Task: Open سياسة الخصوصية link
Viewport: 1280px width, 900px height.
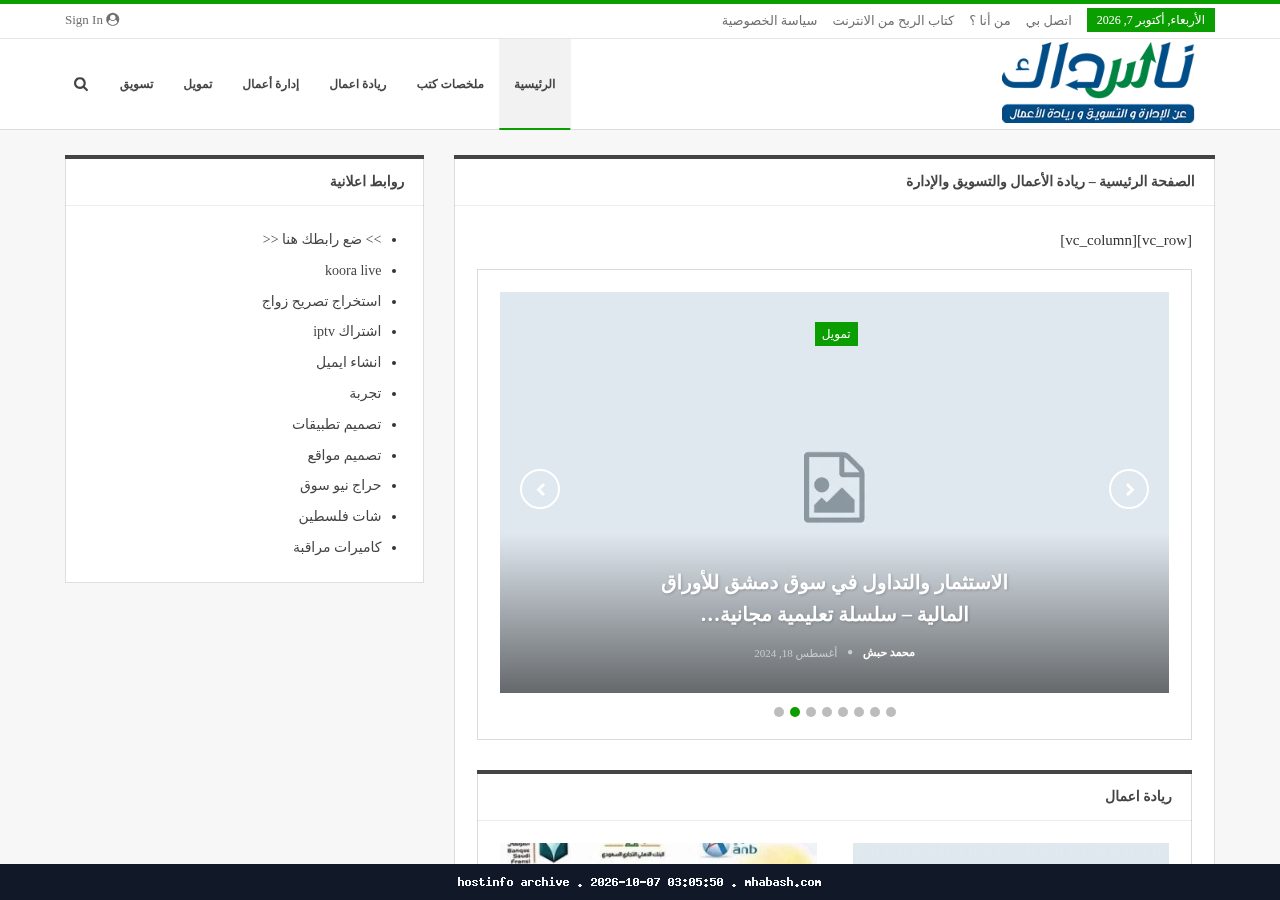Action: [x=770, y=20]
